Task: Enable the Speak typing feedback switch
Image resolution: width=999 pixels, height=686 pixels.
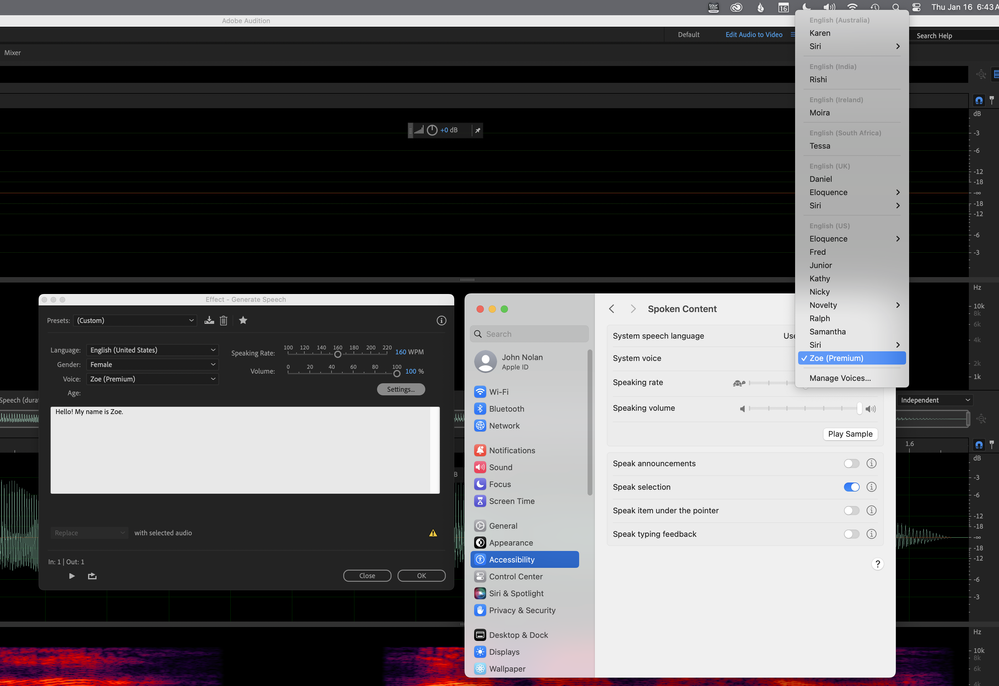Action: 851,534
